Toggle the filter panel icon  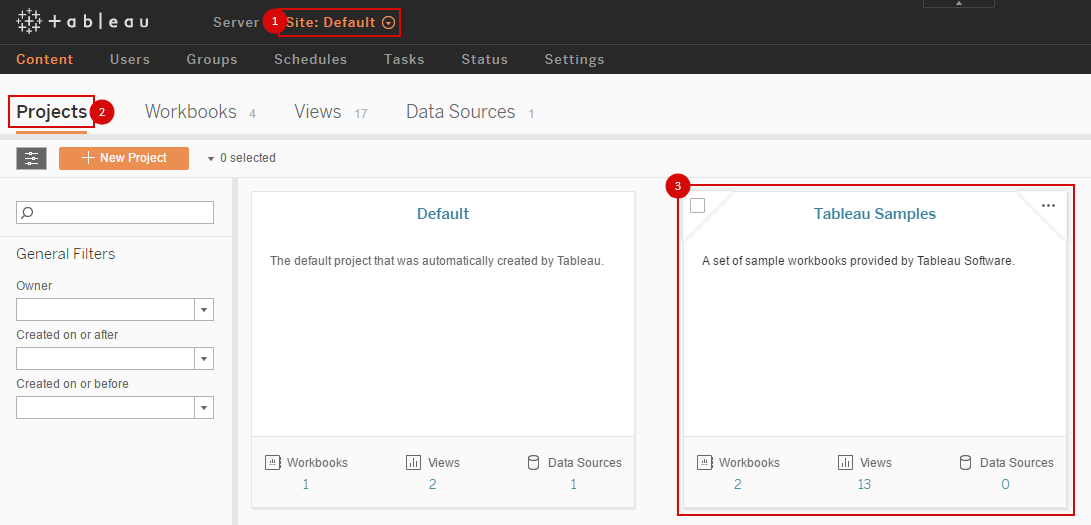(31, 158)
